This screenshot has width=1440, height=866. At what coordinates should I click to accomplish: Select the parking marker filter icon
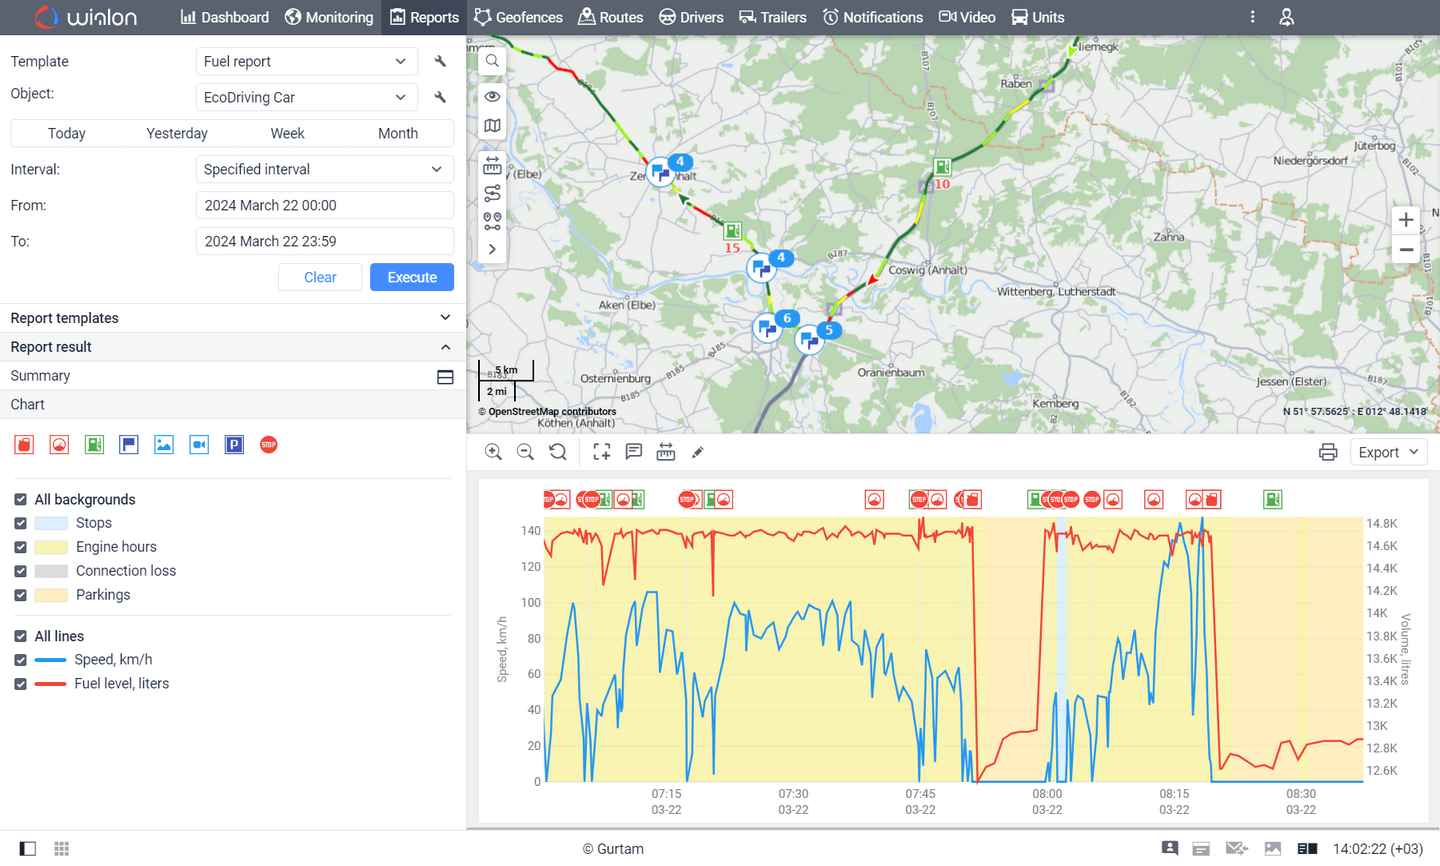tap(234, 444)
